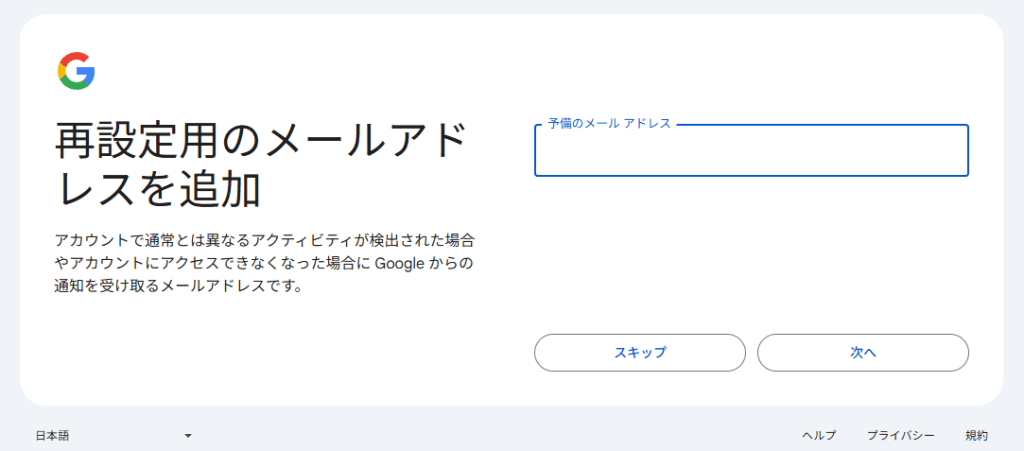Open the ヘルプ link

coord(819,435)
